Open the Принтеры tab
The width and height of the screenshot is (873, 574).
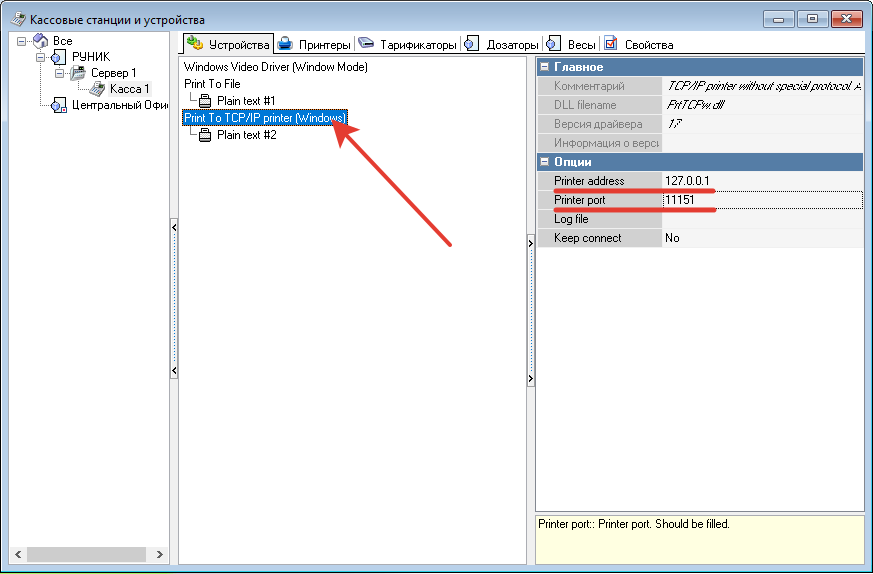pos(315,44)
